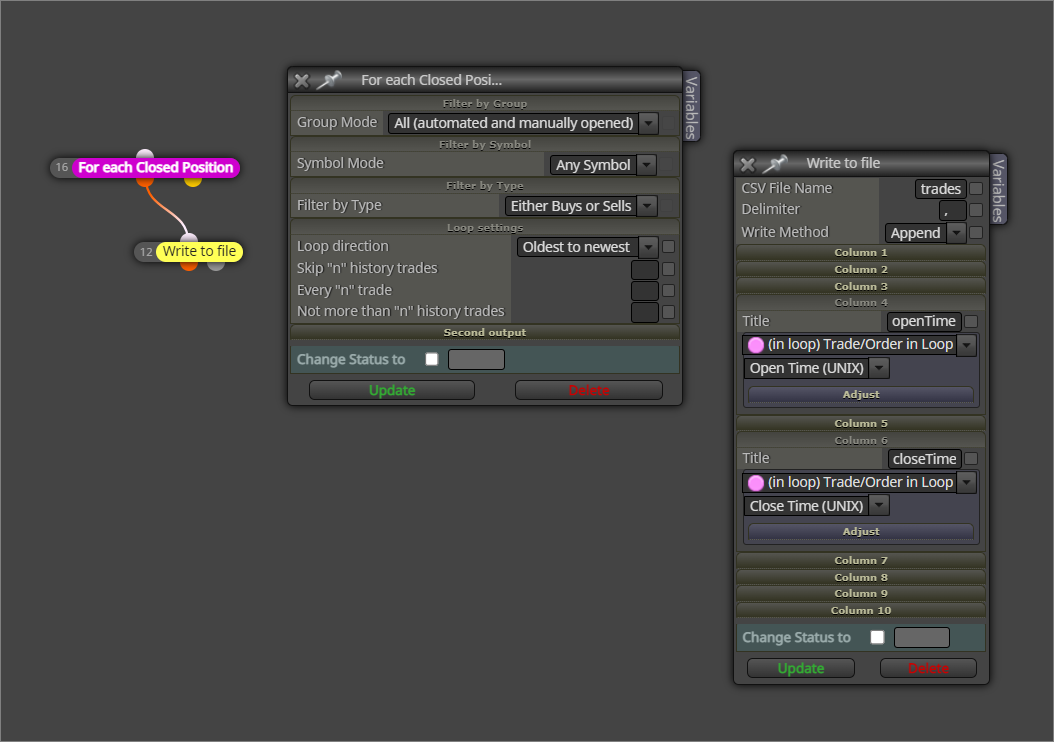Screen dimensions: 1054x742
Task: Click Update in For each Closed Position panel
Action: tap(392, 390)
